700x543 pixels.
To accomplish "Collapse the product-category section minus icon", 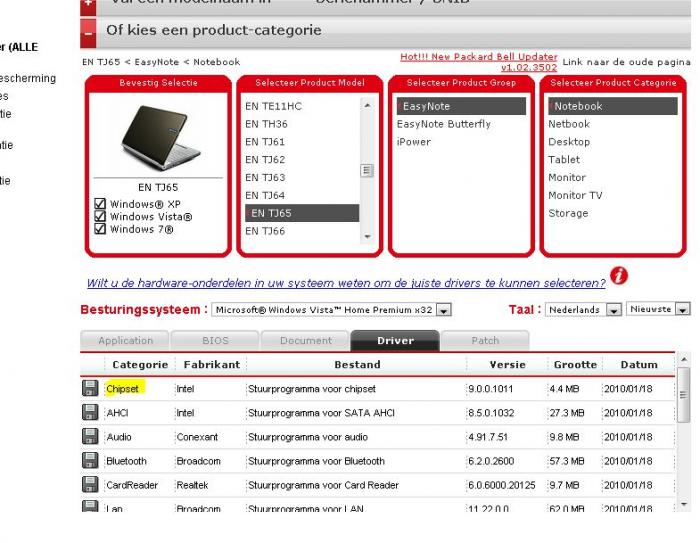I will tap(88, 33).
